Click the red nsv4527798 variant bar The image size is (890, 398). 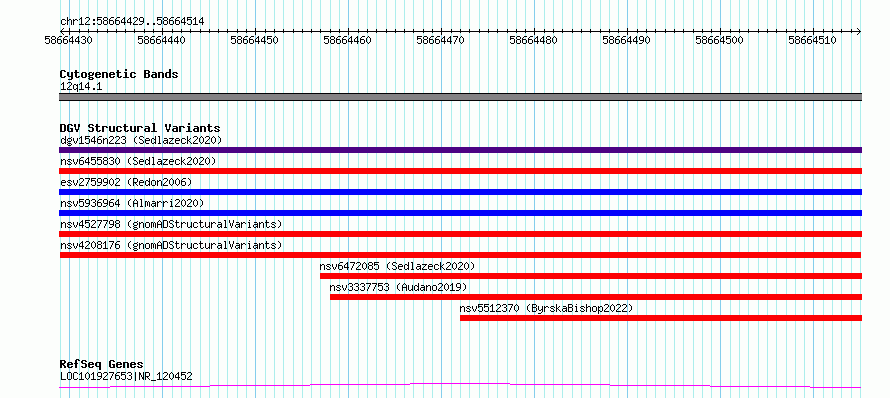460,234
